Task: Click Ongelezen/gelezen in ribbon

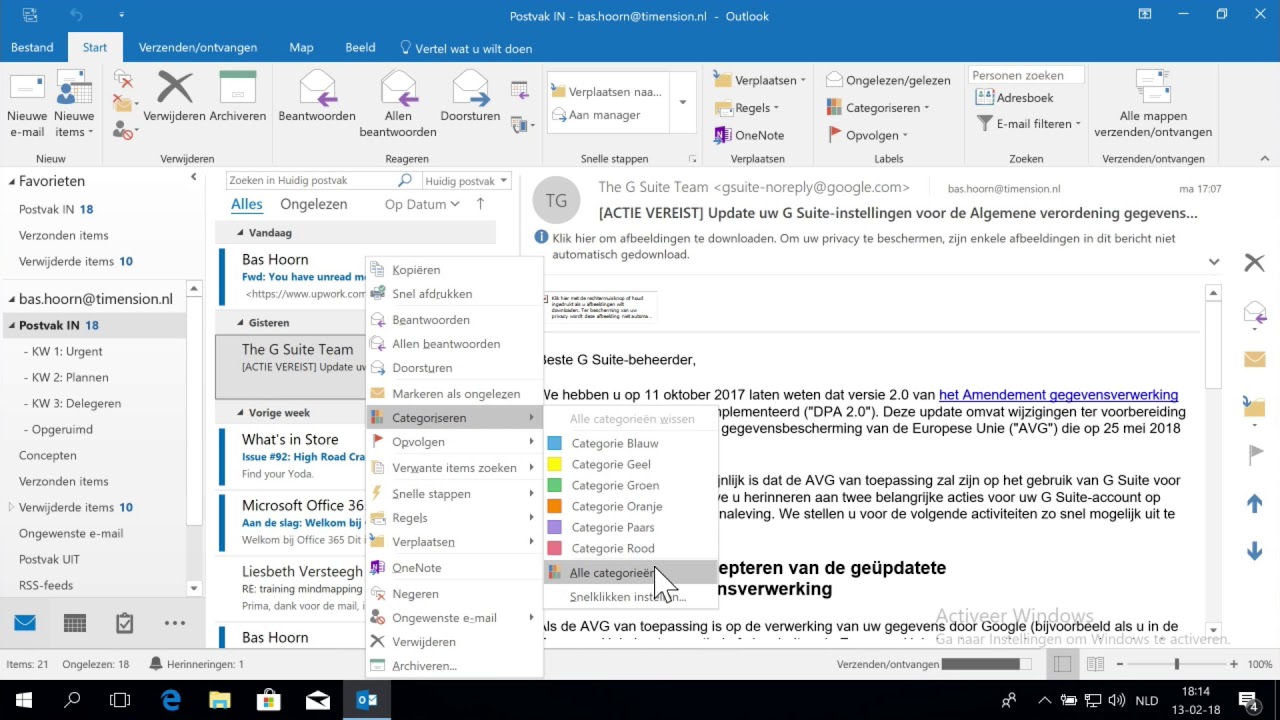Action: (888, 80)
